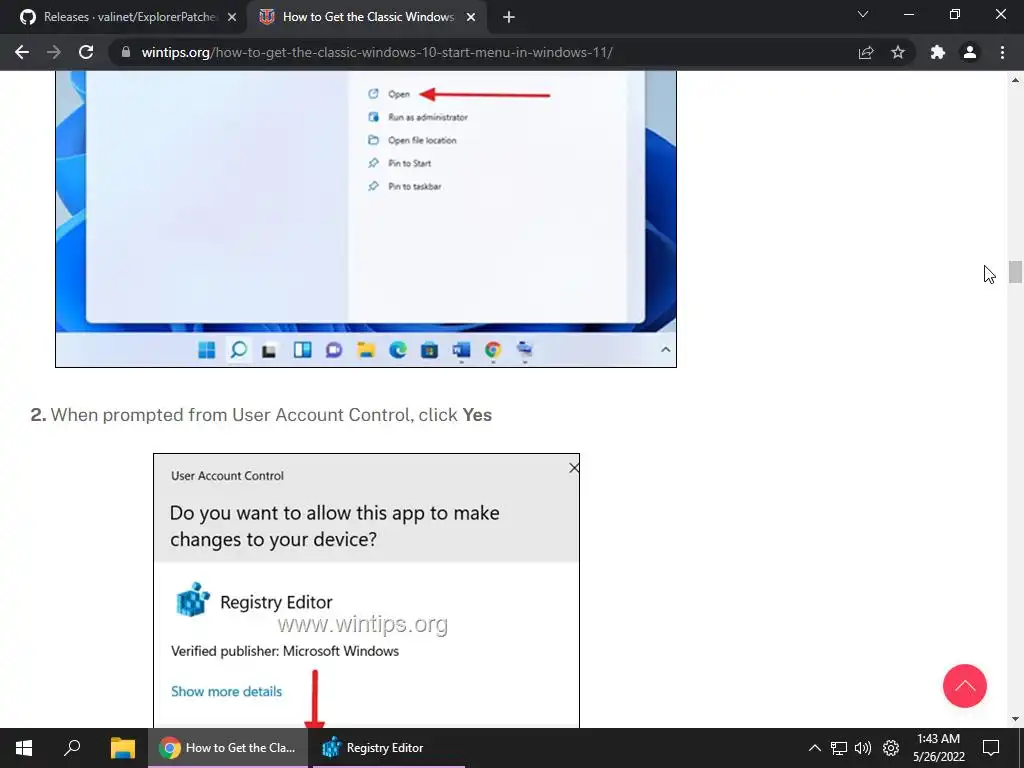1024x768 pixels.
Task: Open the network status tray icon
Action: pos(839,748)
